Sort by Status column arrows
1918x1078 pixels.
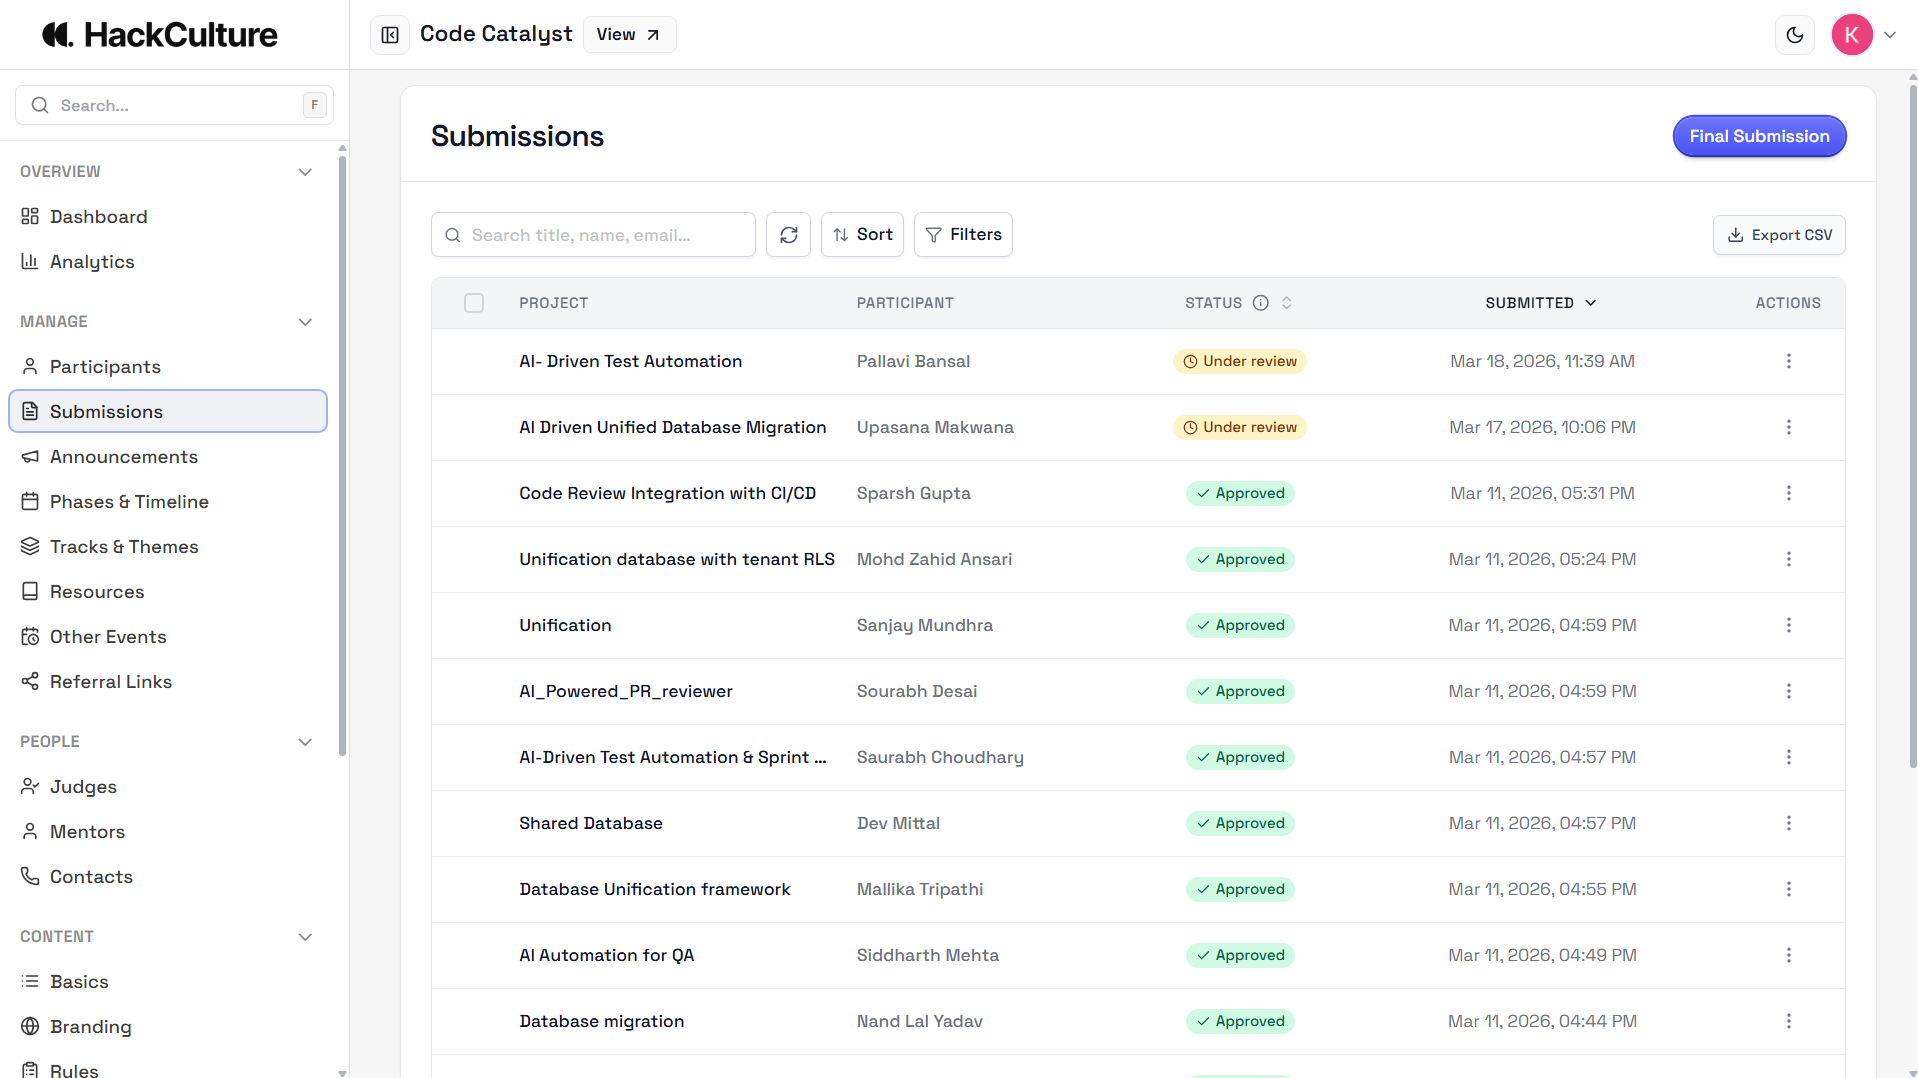[1287, 303]
